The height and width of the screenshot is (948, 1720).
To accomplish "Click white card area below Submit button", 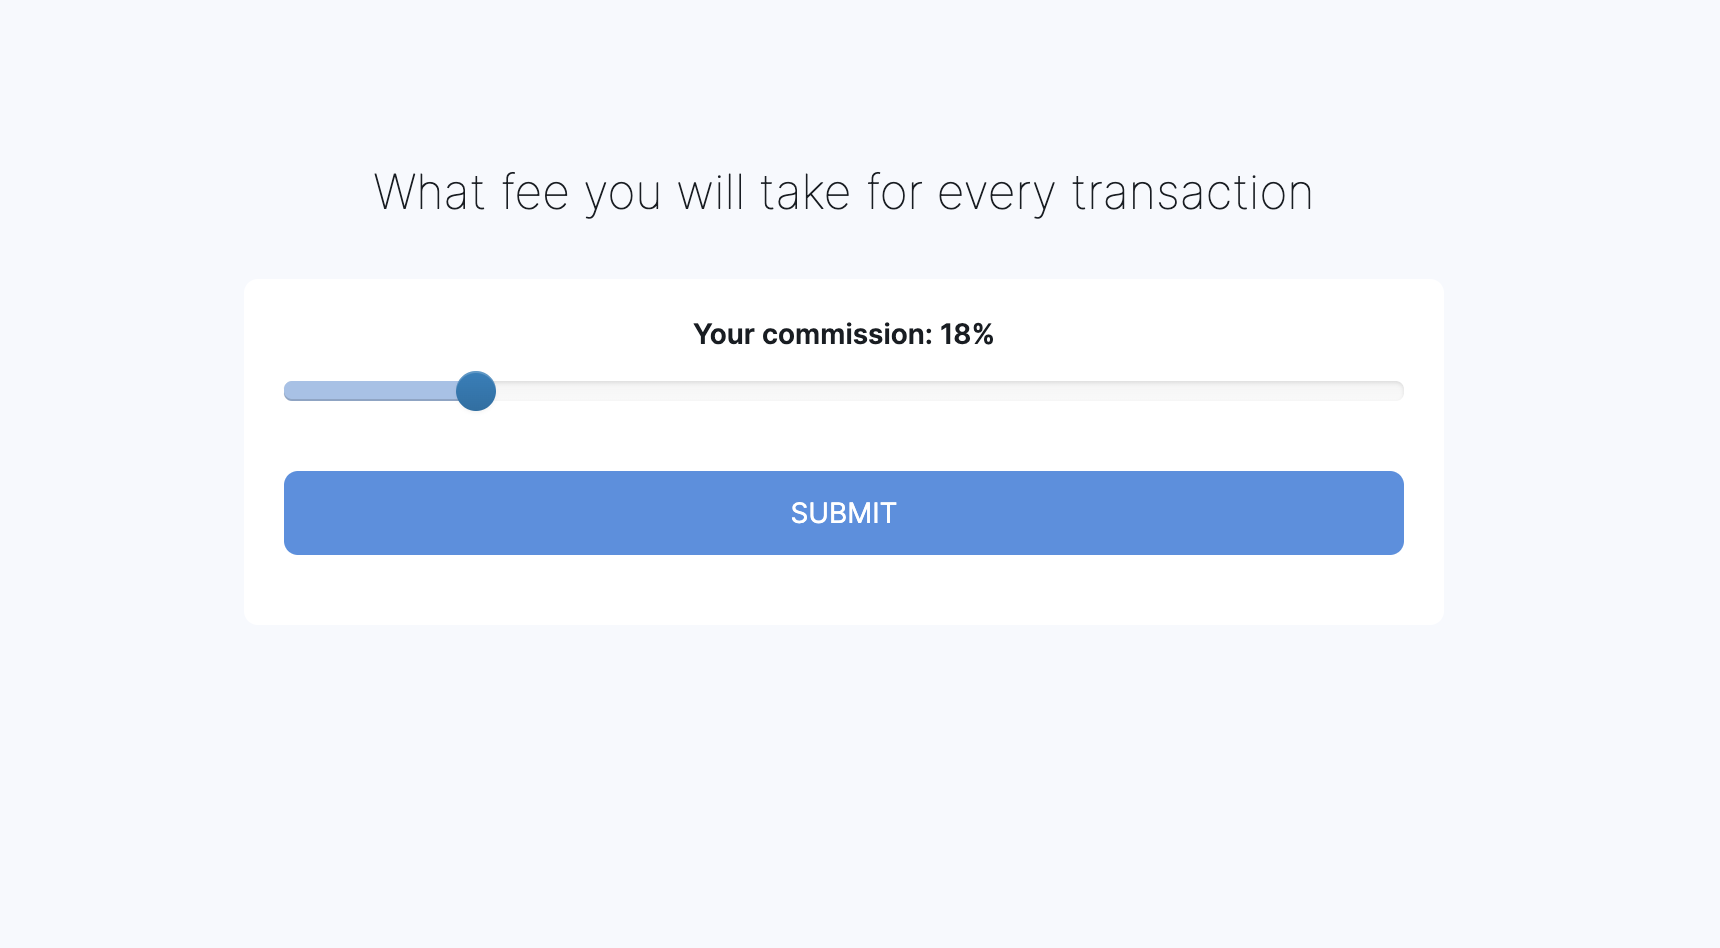I will click(843, 590).
